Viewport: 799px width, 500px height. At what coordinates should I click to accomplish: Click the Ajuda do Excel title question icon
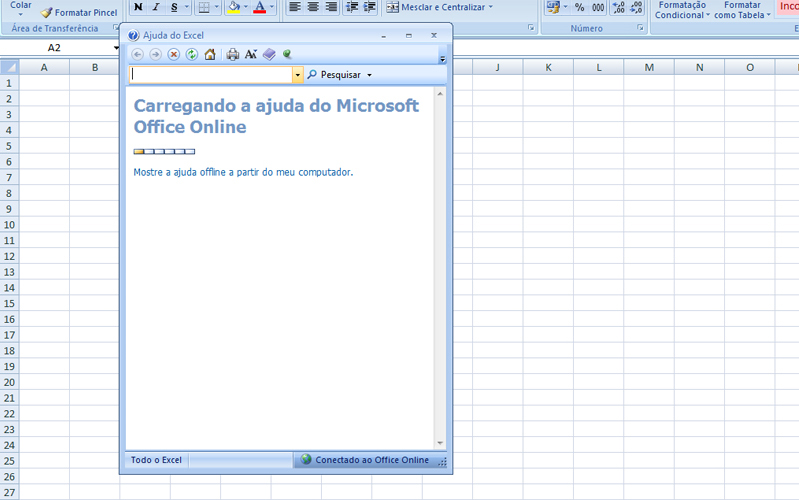click(134, 35)
